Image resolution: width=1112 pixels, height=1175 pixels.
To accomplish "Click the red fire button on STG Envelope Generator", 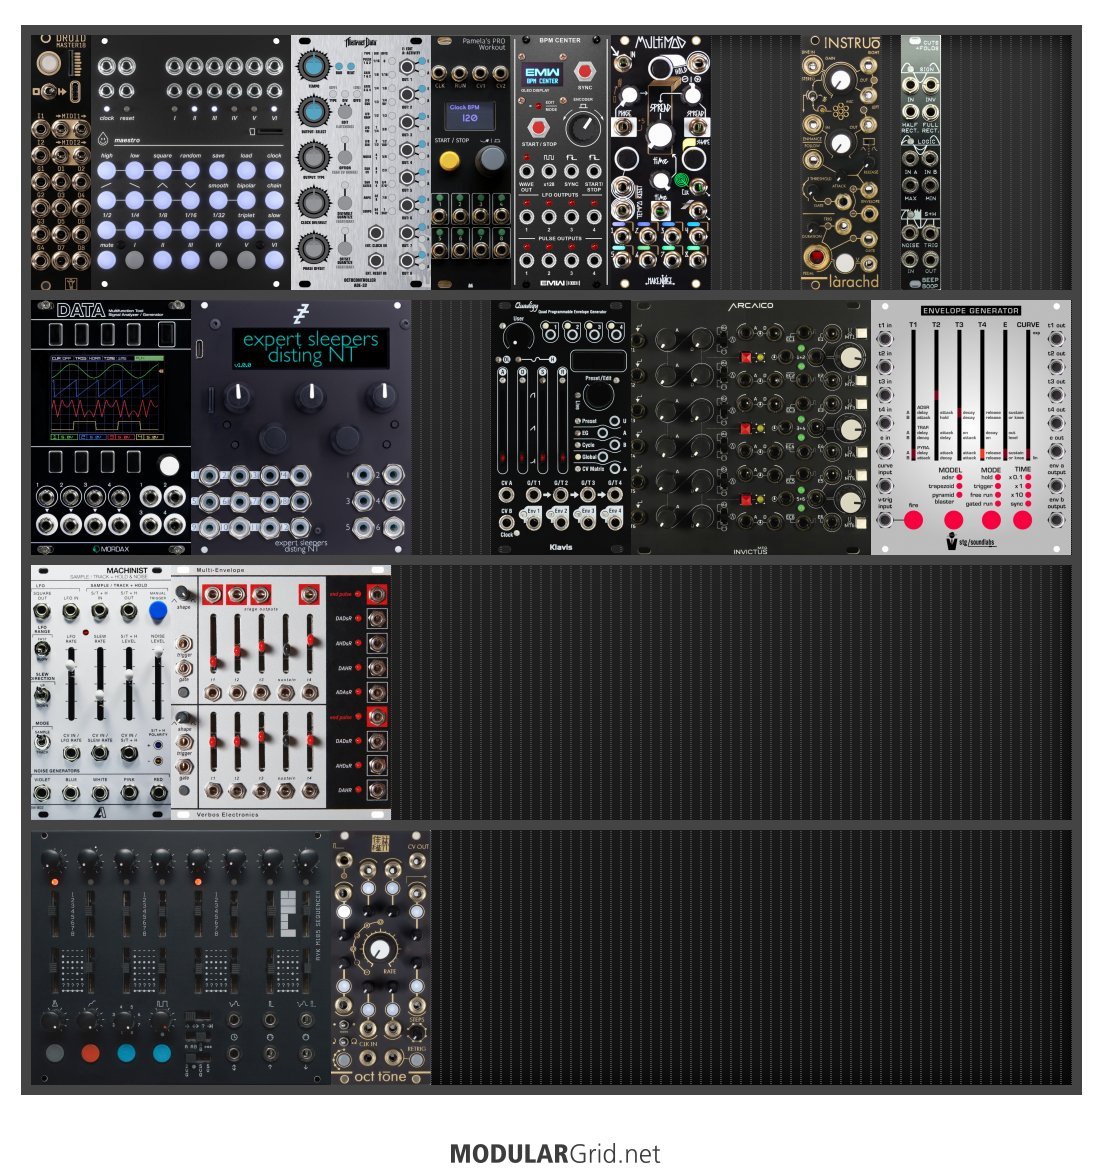I will point(913,519).
